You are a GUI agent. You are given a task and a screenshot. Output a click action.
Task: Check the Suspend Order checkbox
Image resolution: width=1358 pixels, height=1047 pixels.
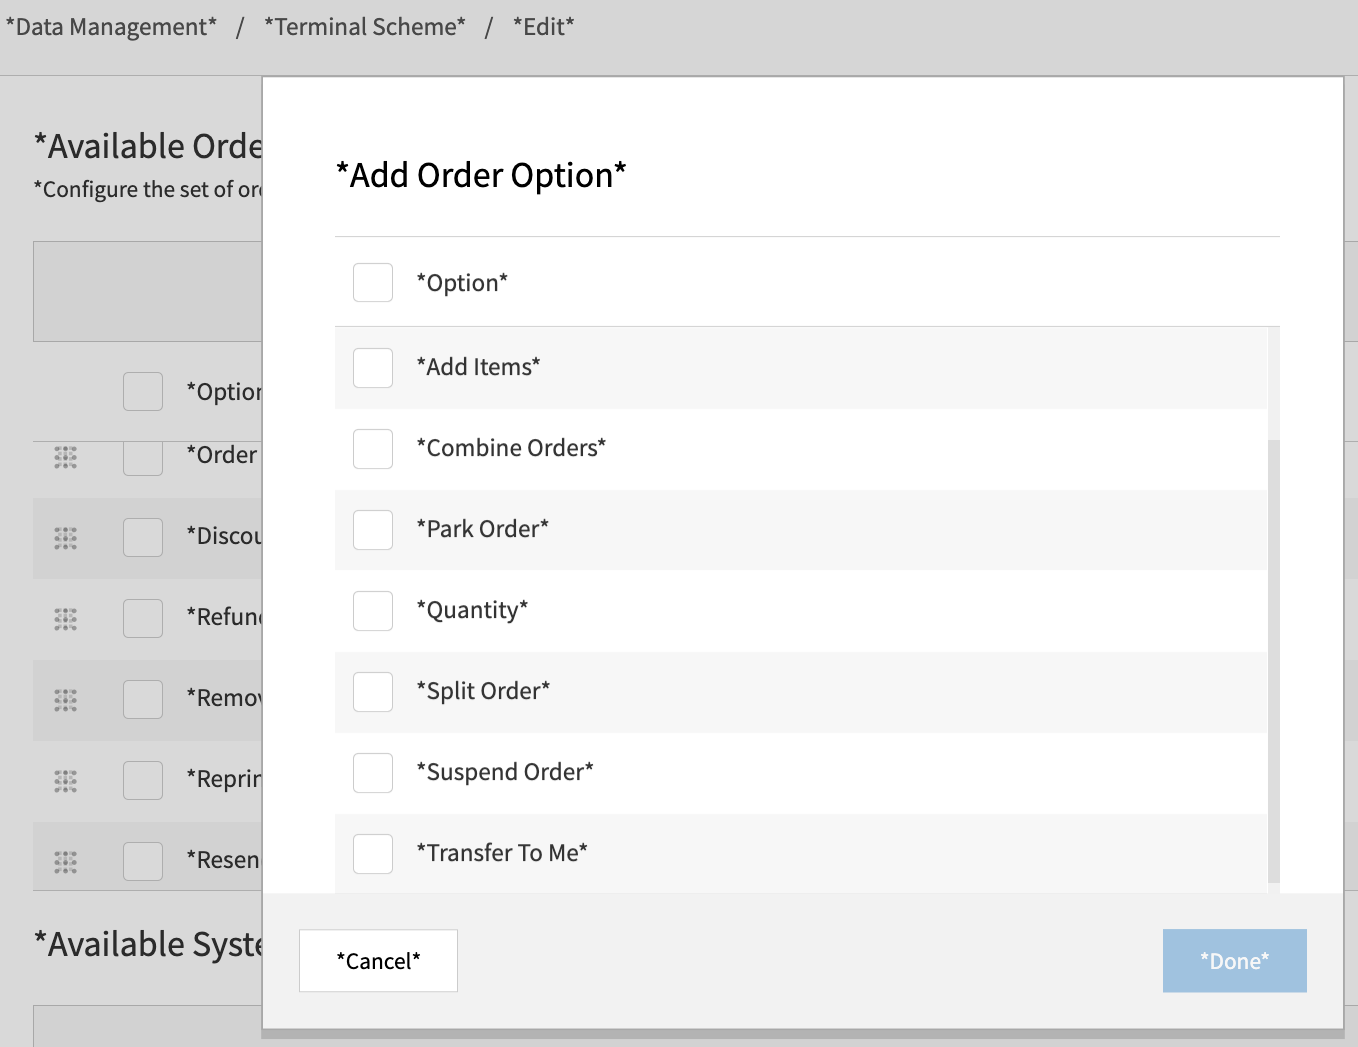click(x=372, y=772)
